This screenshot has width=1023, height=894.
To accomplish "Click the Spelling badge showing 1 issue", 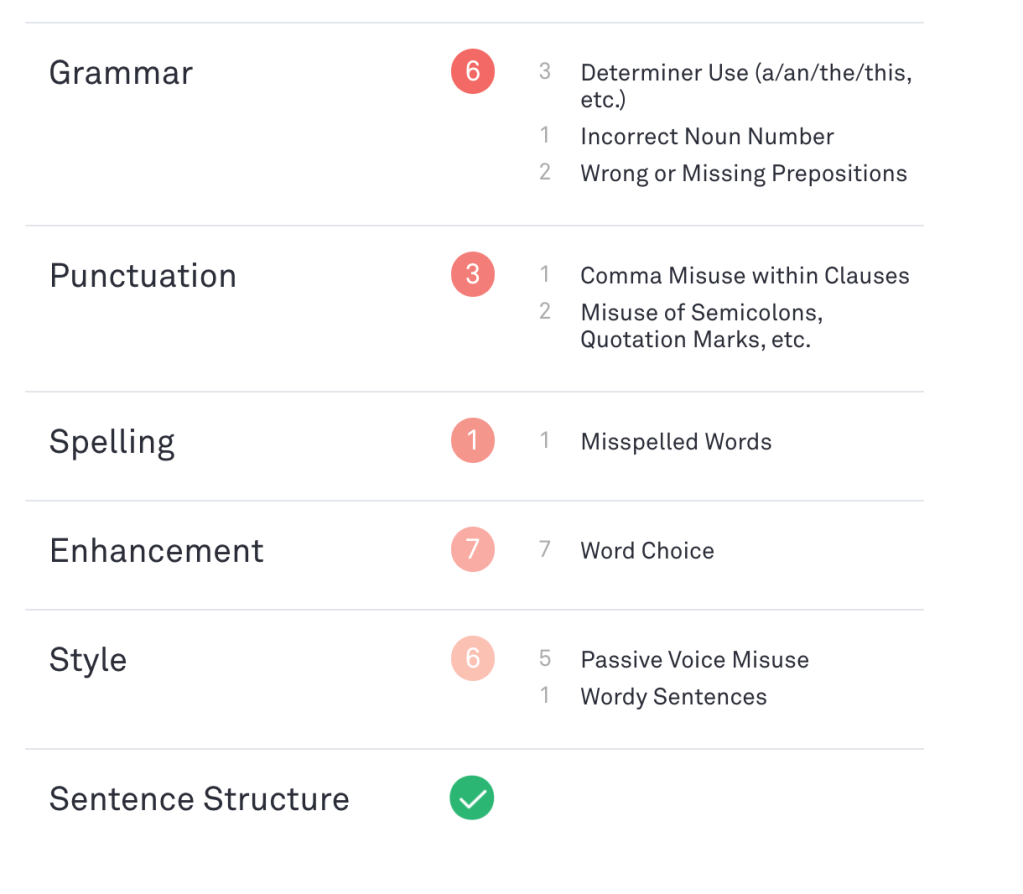I will coord(473,442).
